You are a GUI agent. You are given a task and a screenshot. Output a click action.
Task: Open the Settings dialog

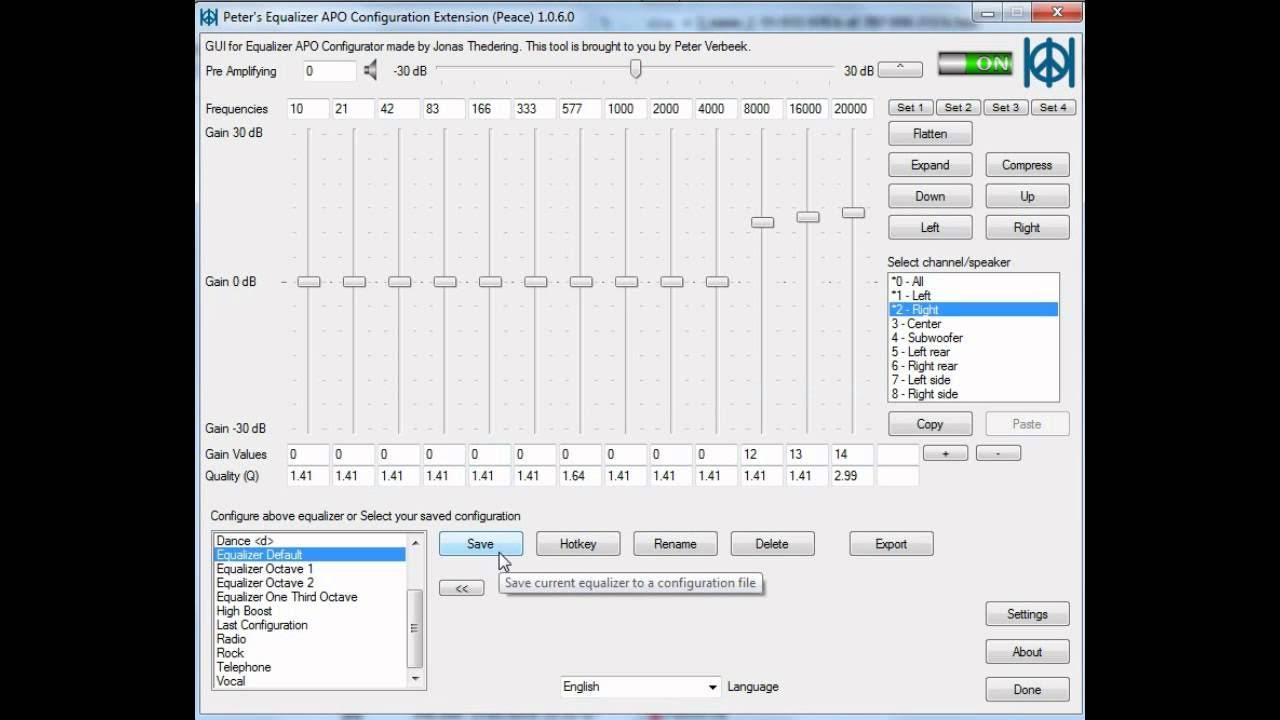[x=1027, y=613]
